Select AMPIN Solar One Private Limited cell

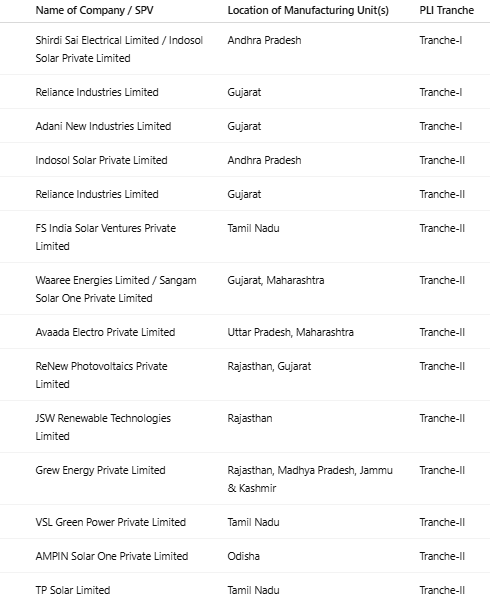coord(112,556)
